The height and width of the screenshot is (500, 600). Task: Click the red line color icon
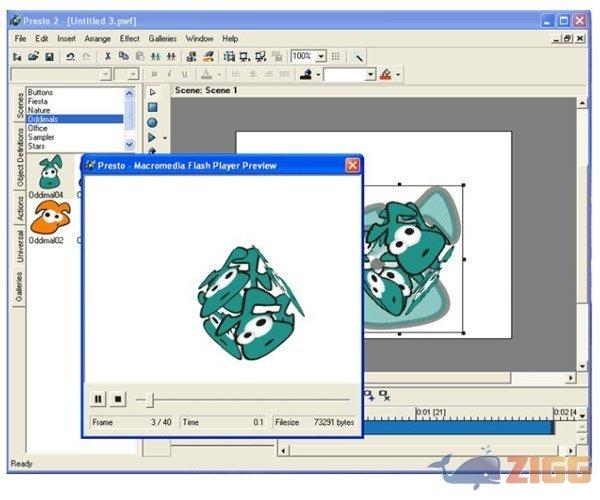pyautogui.click(x=386, y=74)
